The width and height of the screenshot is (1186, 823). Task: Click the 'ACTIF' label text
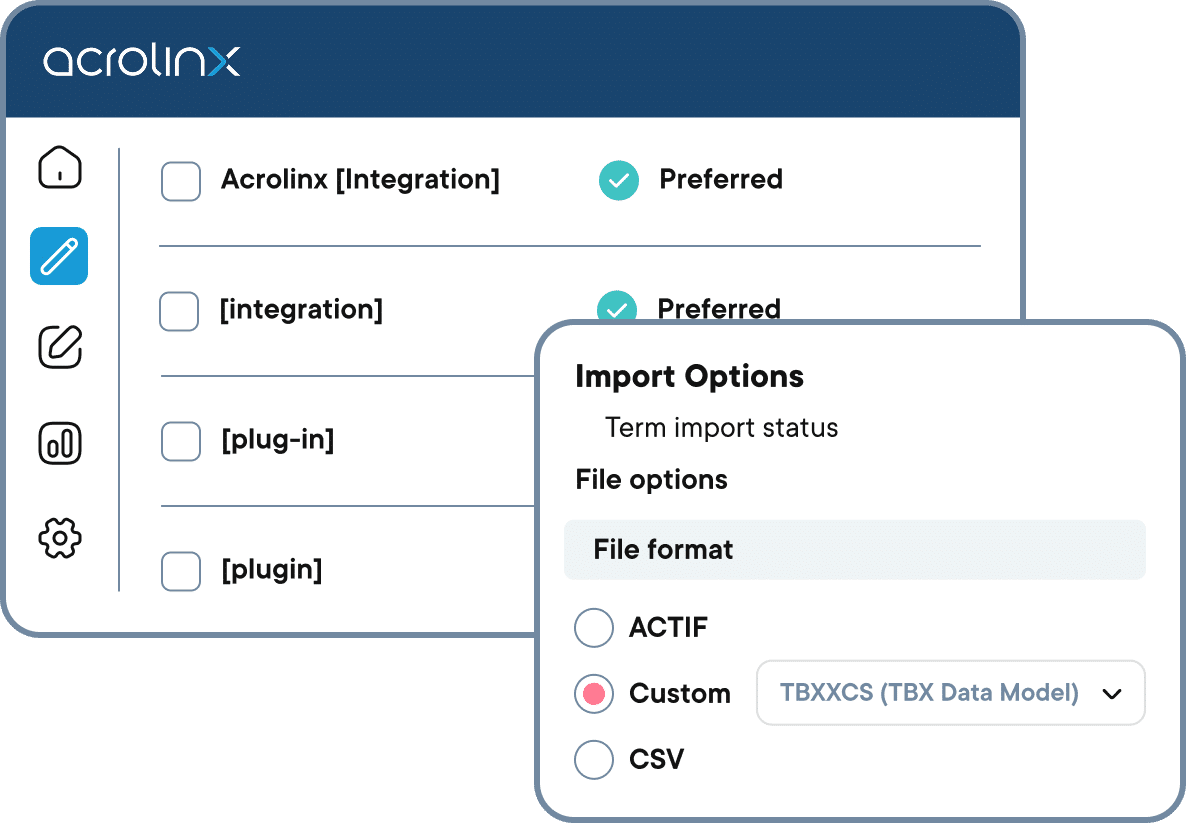(669, 628)
